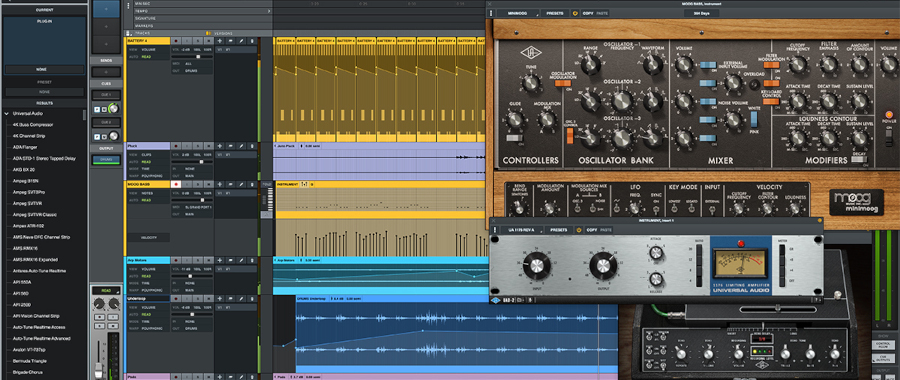Click COPY in the 1176 plug-in header

click(x=592, y=230)
